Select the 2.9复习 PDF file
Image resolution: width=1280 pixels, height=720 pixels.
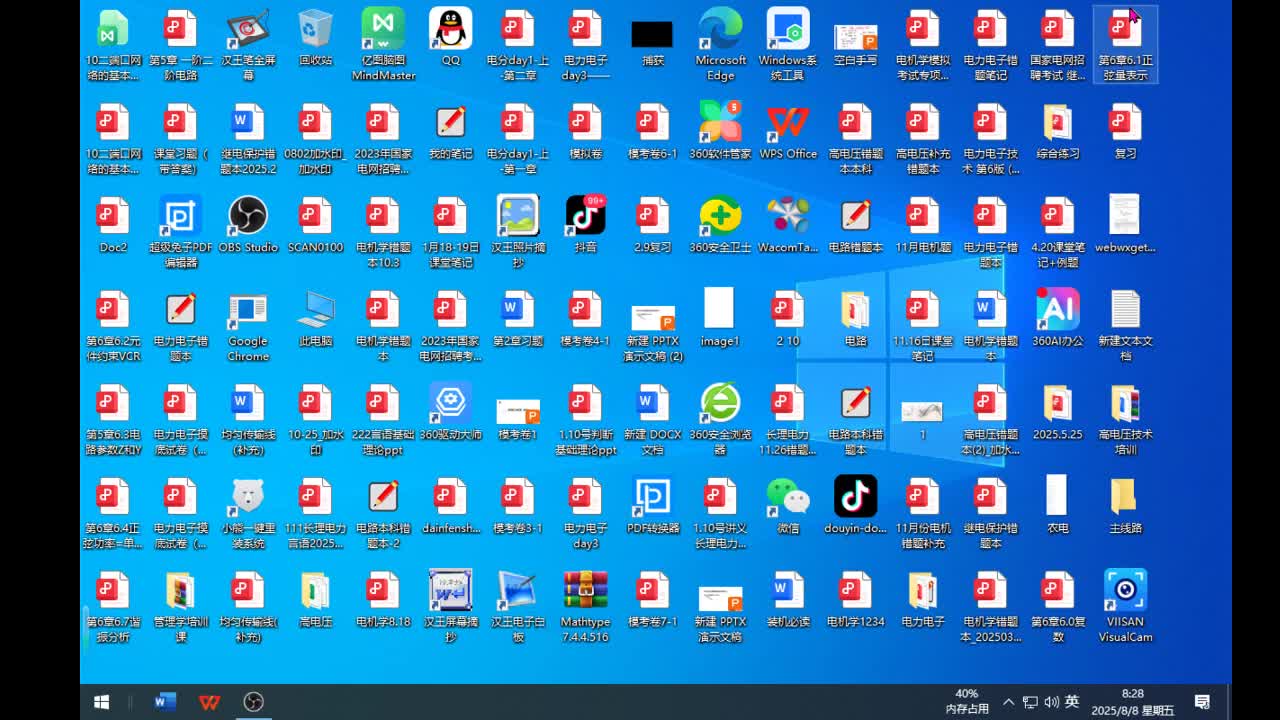point(653,225)
